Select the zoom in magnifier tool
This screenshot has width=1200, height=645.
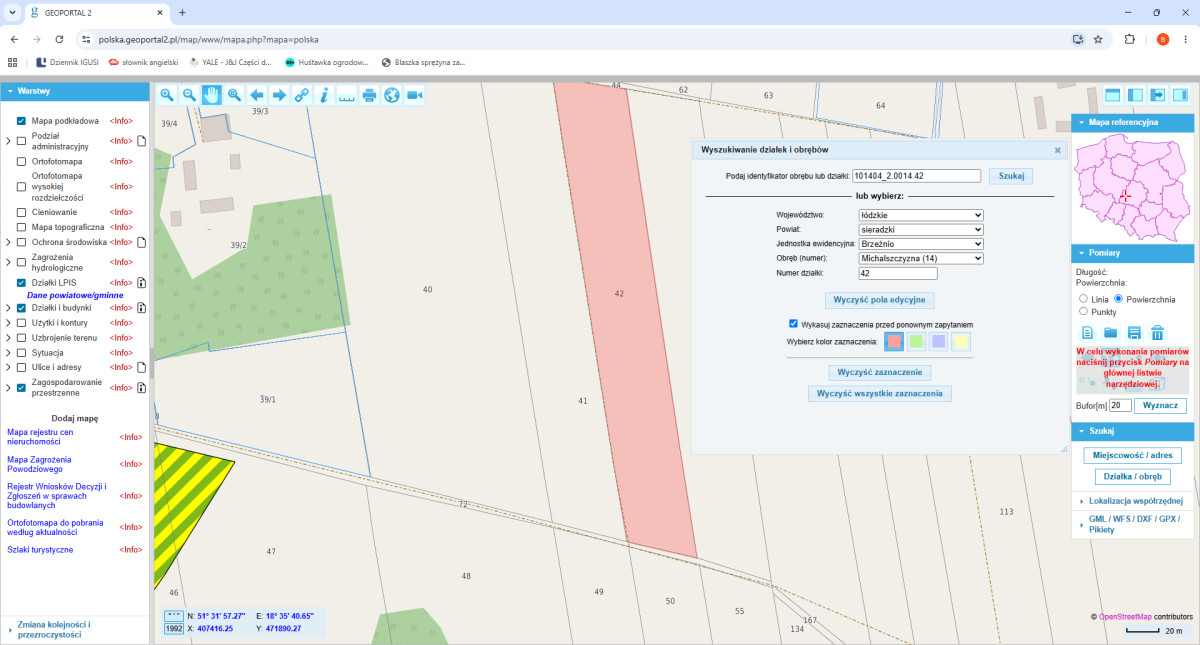tap(167, 94)
